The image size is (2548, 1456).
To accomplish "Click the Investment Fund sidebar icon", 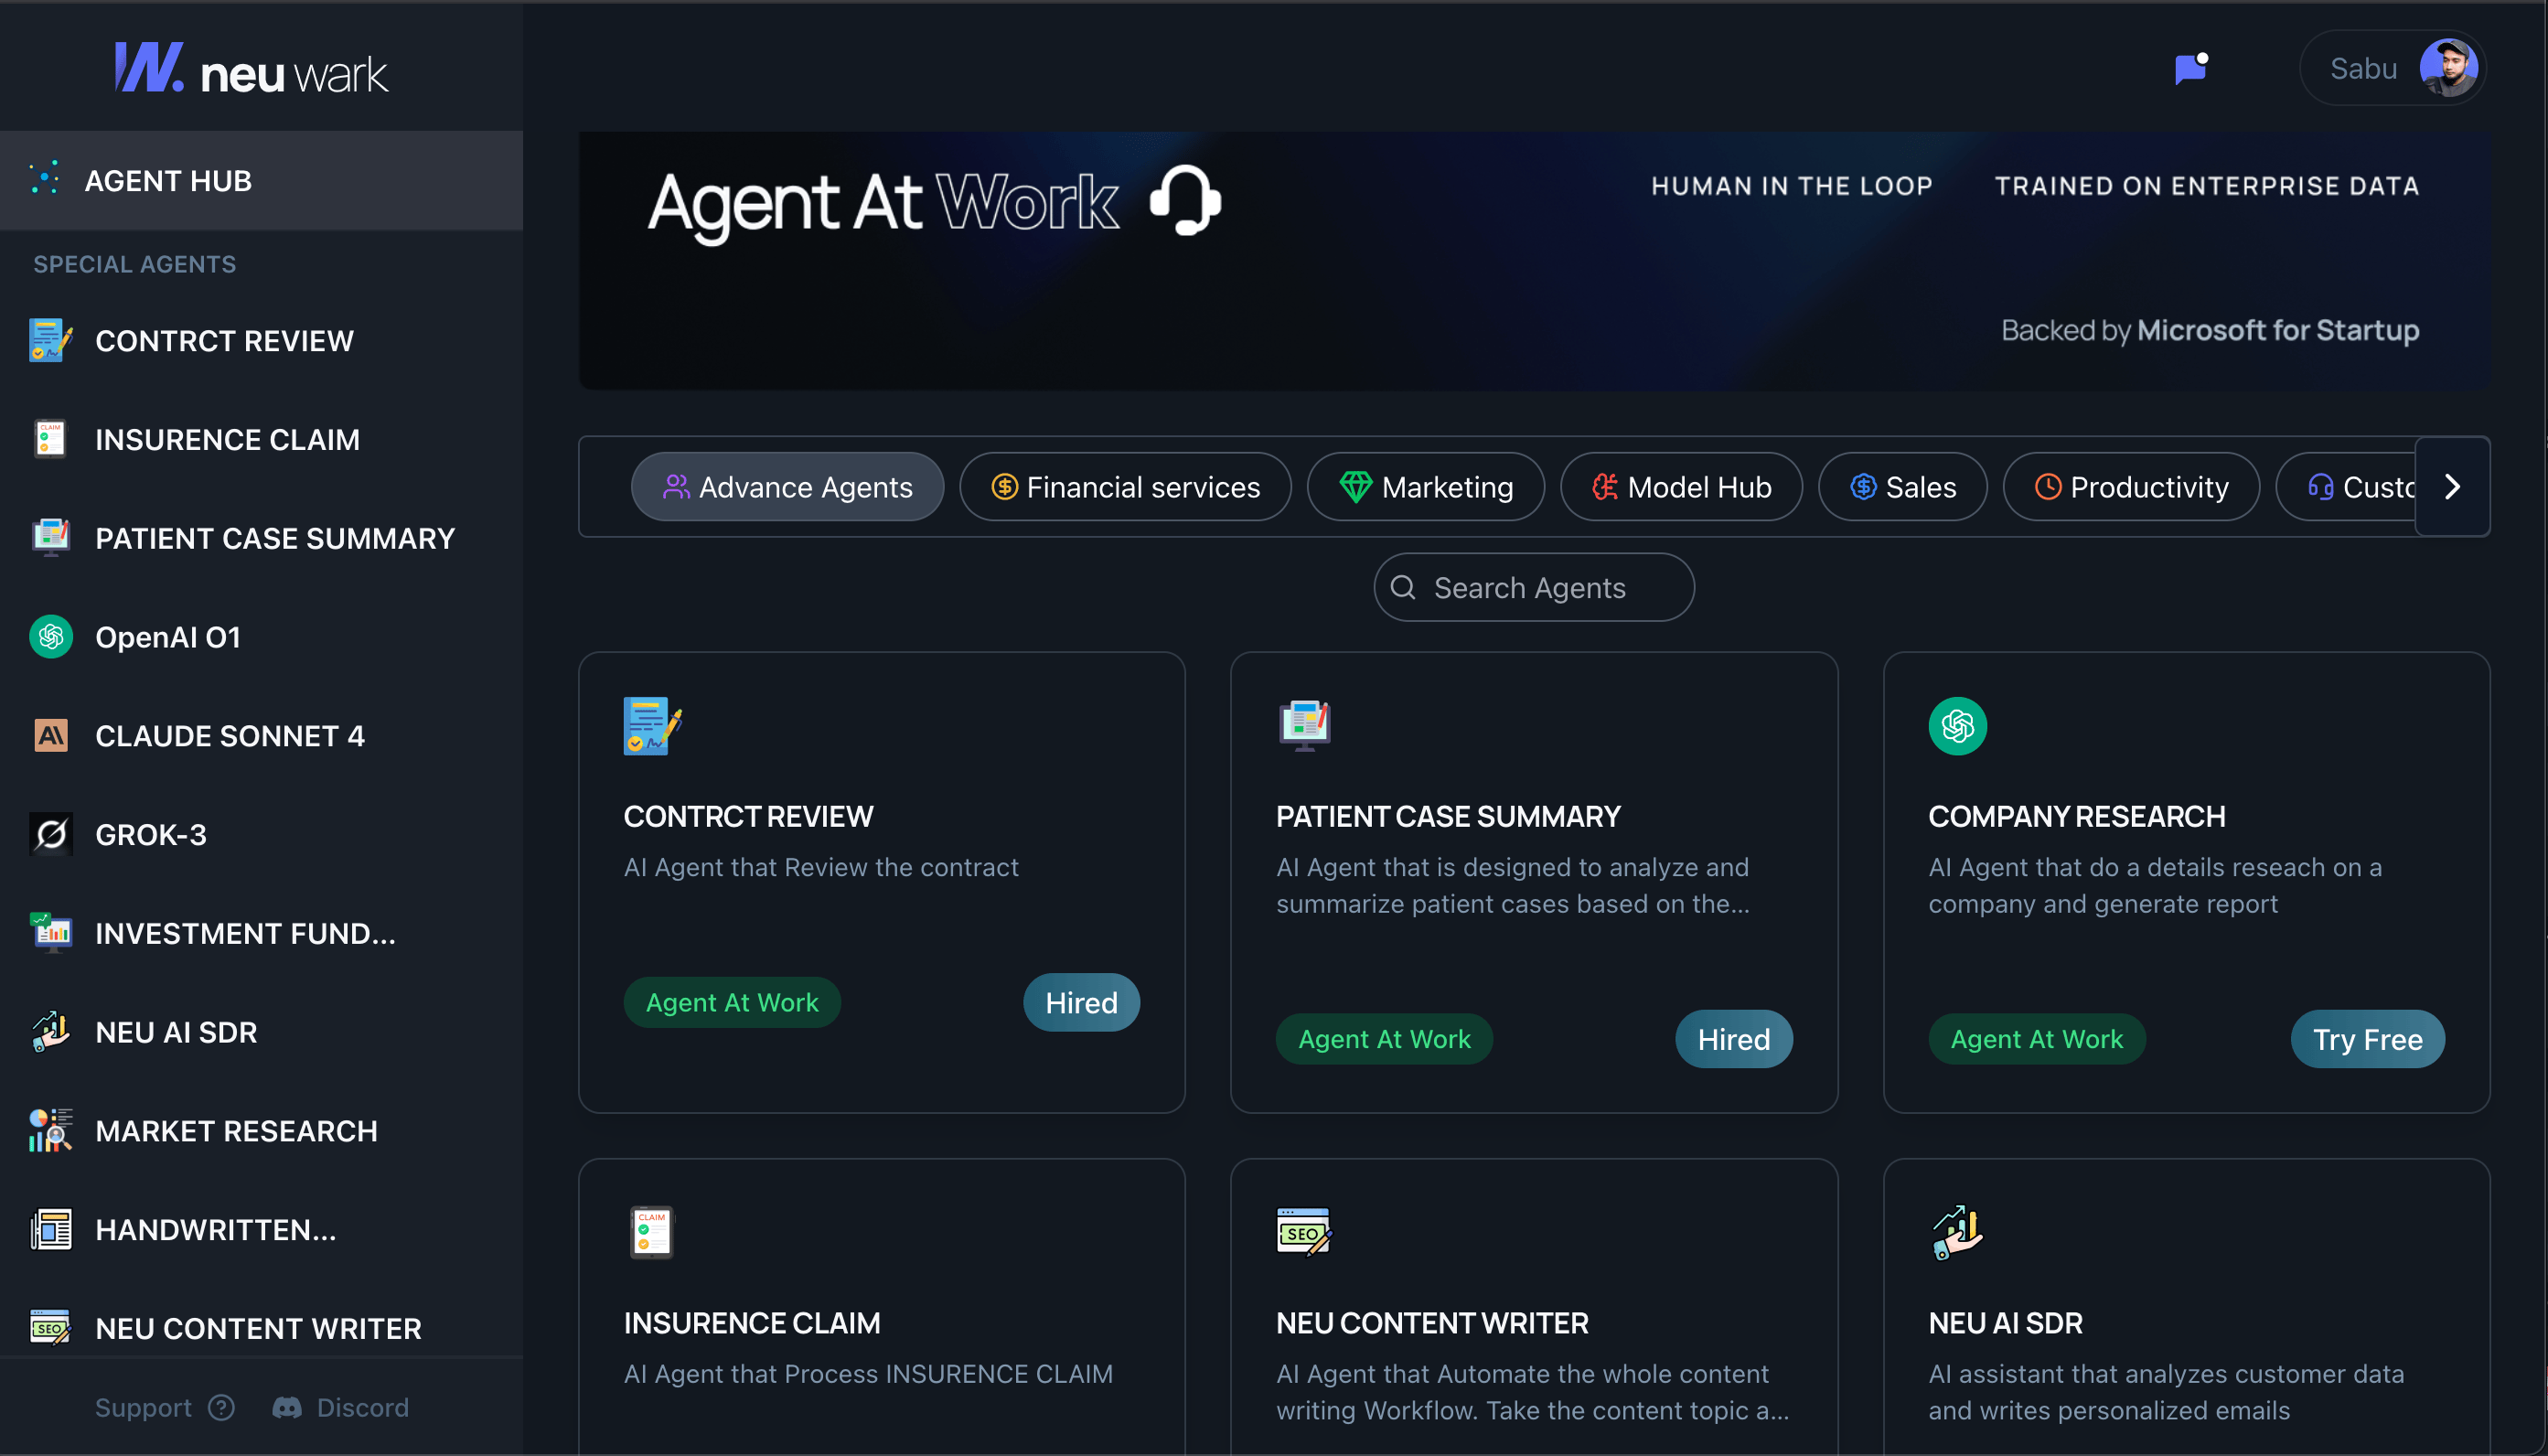I will 51,932.
